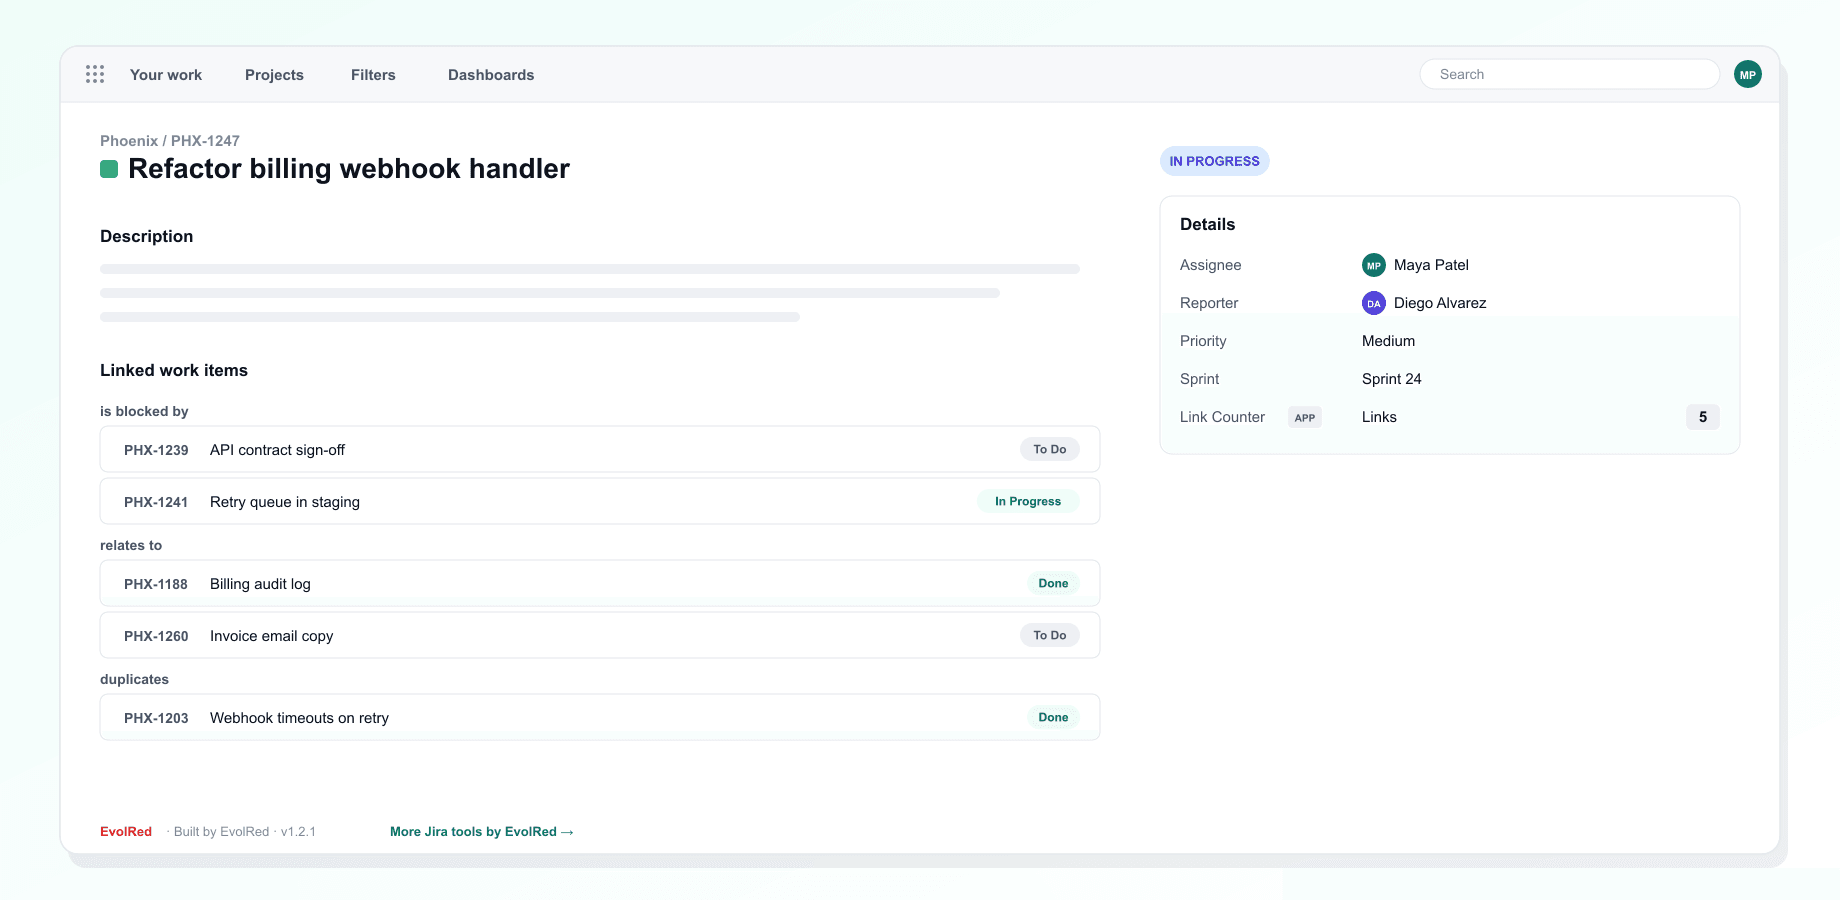Click the EvolRed brand link in the footer
The width and height of the screenshot is (1840, 900).
(x=126, y=832)
